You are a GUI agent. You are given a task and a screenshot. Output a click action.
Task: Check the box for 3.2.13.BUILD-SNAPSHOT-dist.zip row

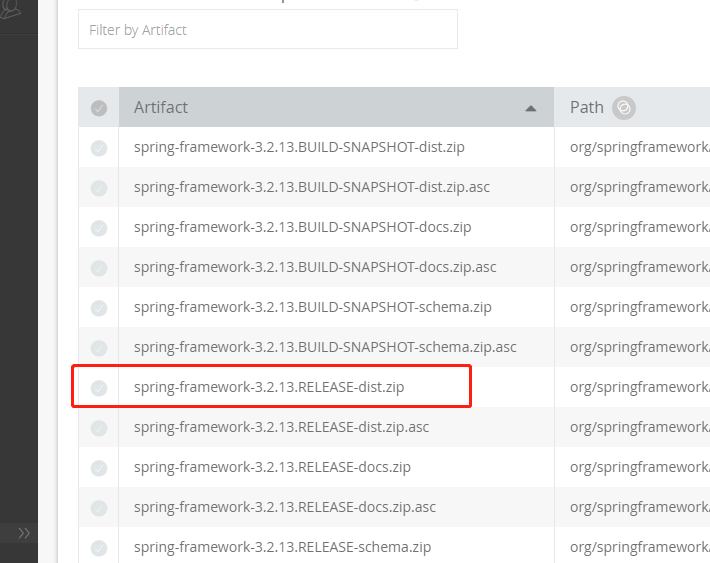[99, 148]
